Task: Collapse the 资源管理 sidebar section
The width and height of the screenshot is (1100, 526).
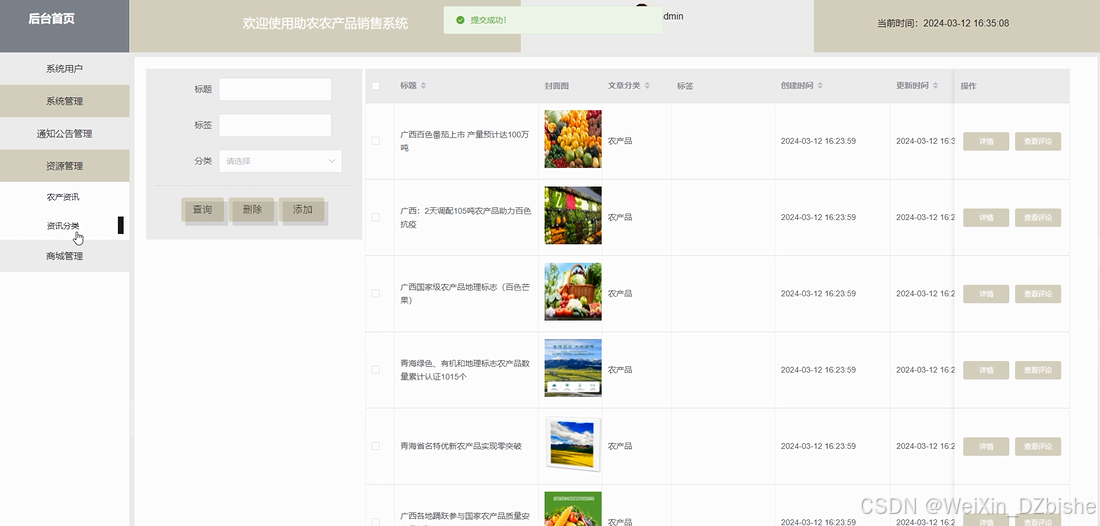Action: 65,166
